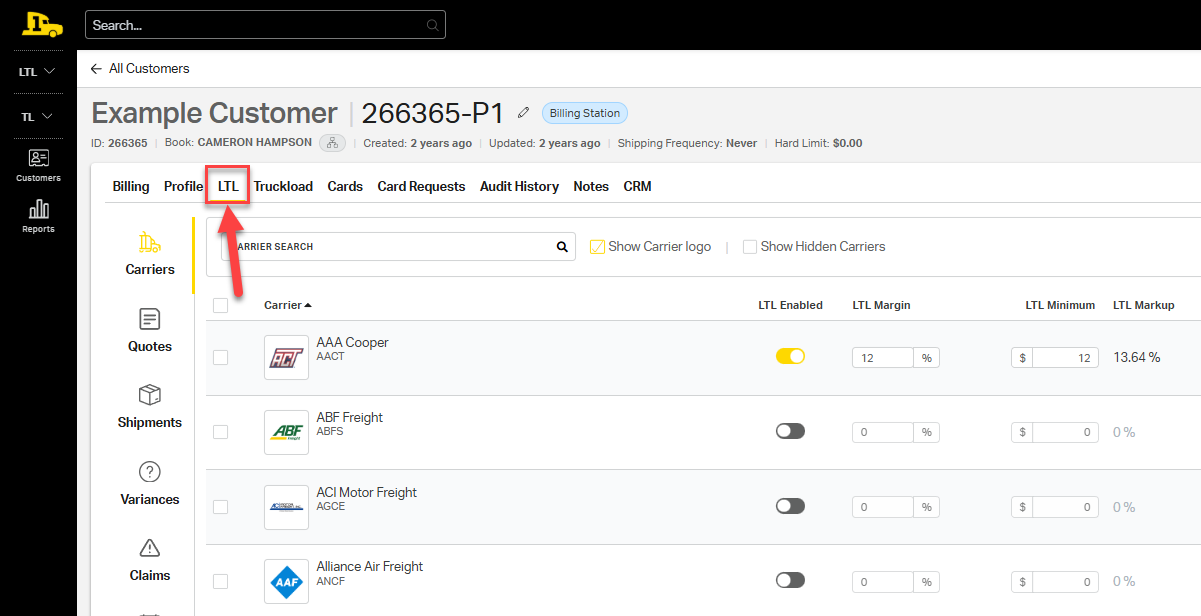Viewport: 1201px width, 616px height.
Task: Edit ABF Freight LTL Minimum field
Action: (1065, 433)
